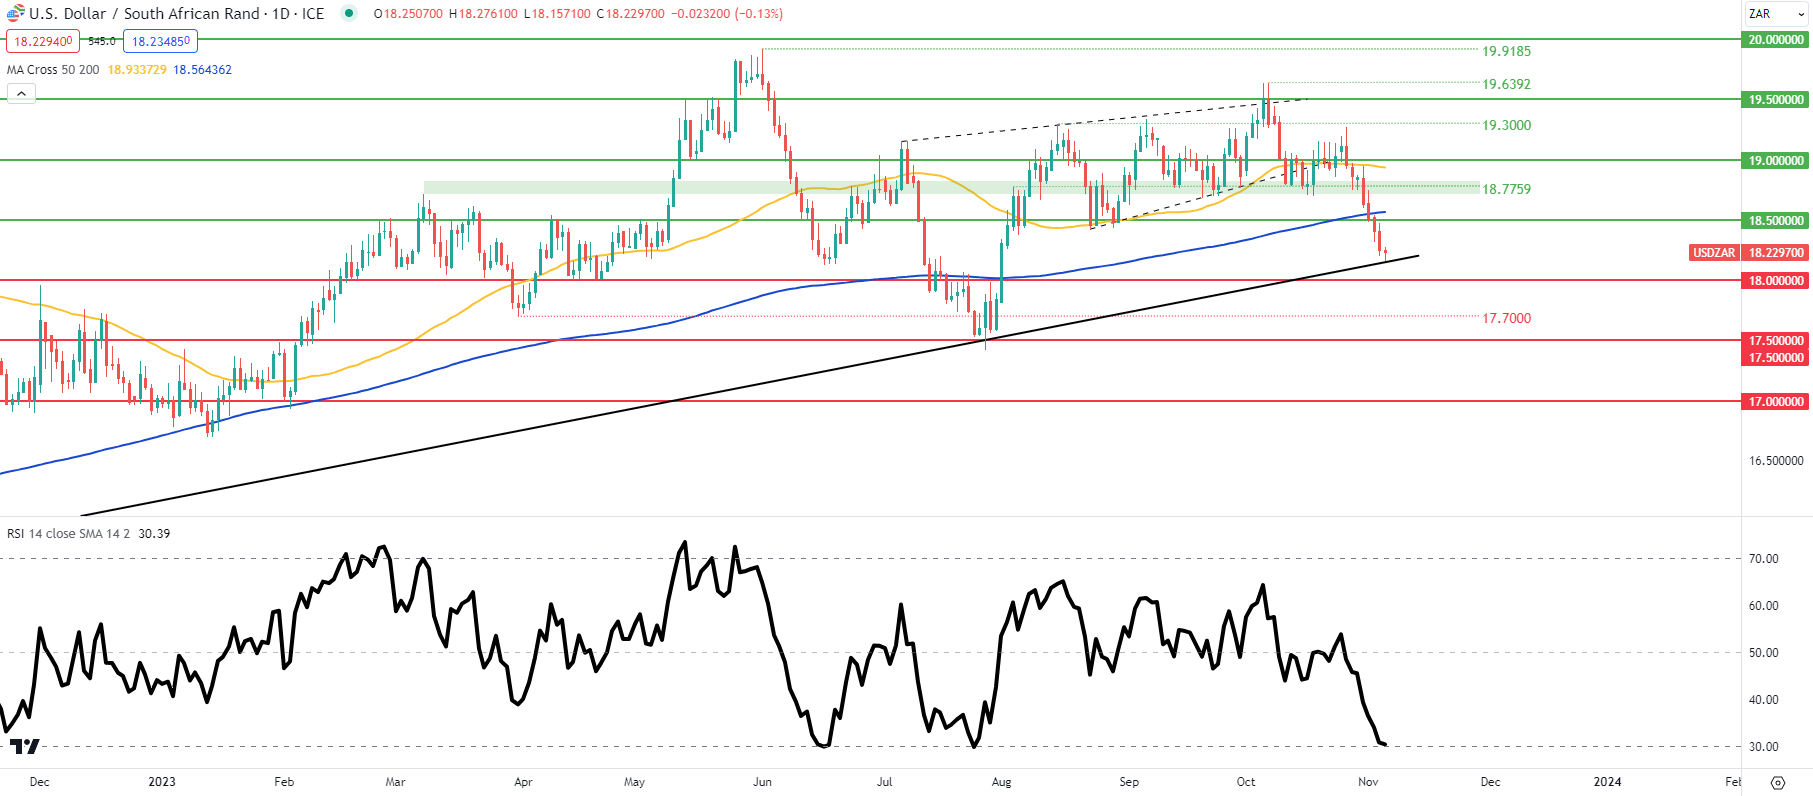Screen dimensions: 1813x796
Task: Click RSI axis 30.00 label
Action: click(x=1763, y=747)
